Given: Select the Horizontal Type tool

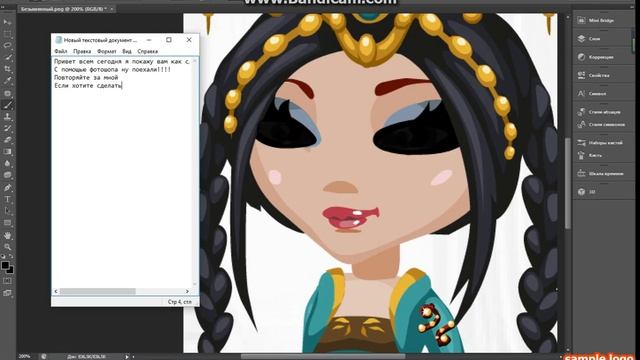Looking at the screenshot, I should click(7, 200).
